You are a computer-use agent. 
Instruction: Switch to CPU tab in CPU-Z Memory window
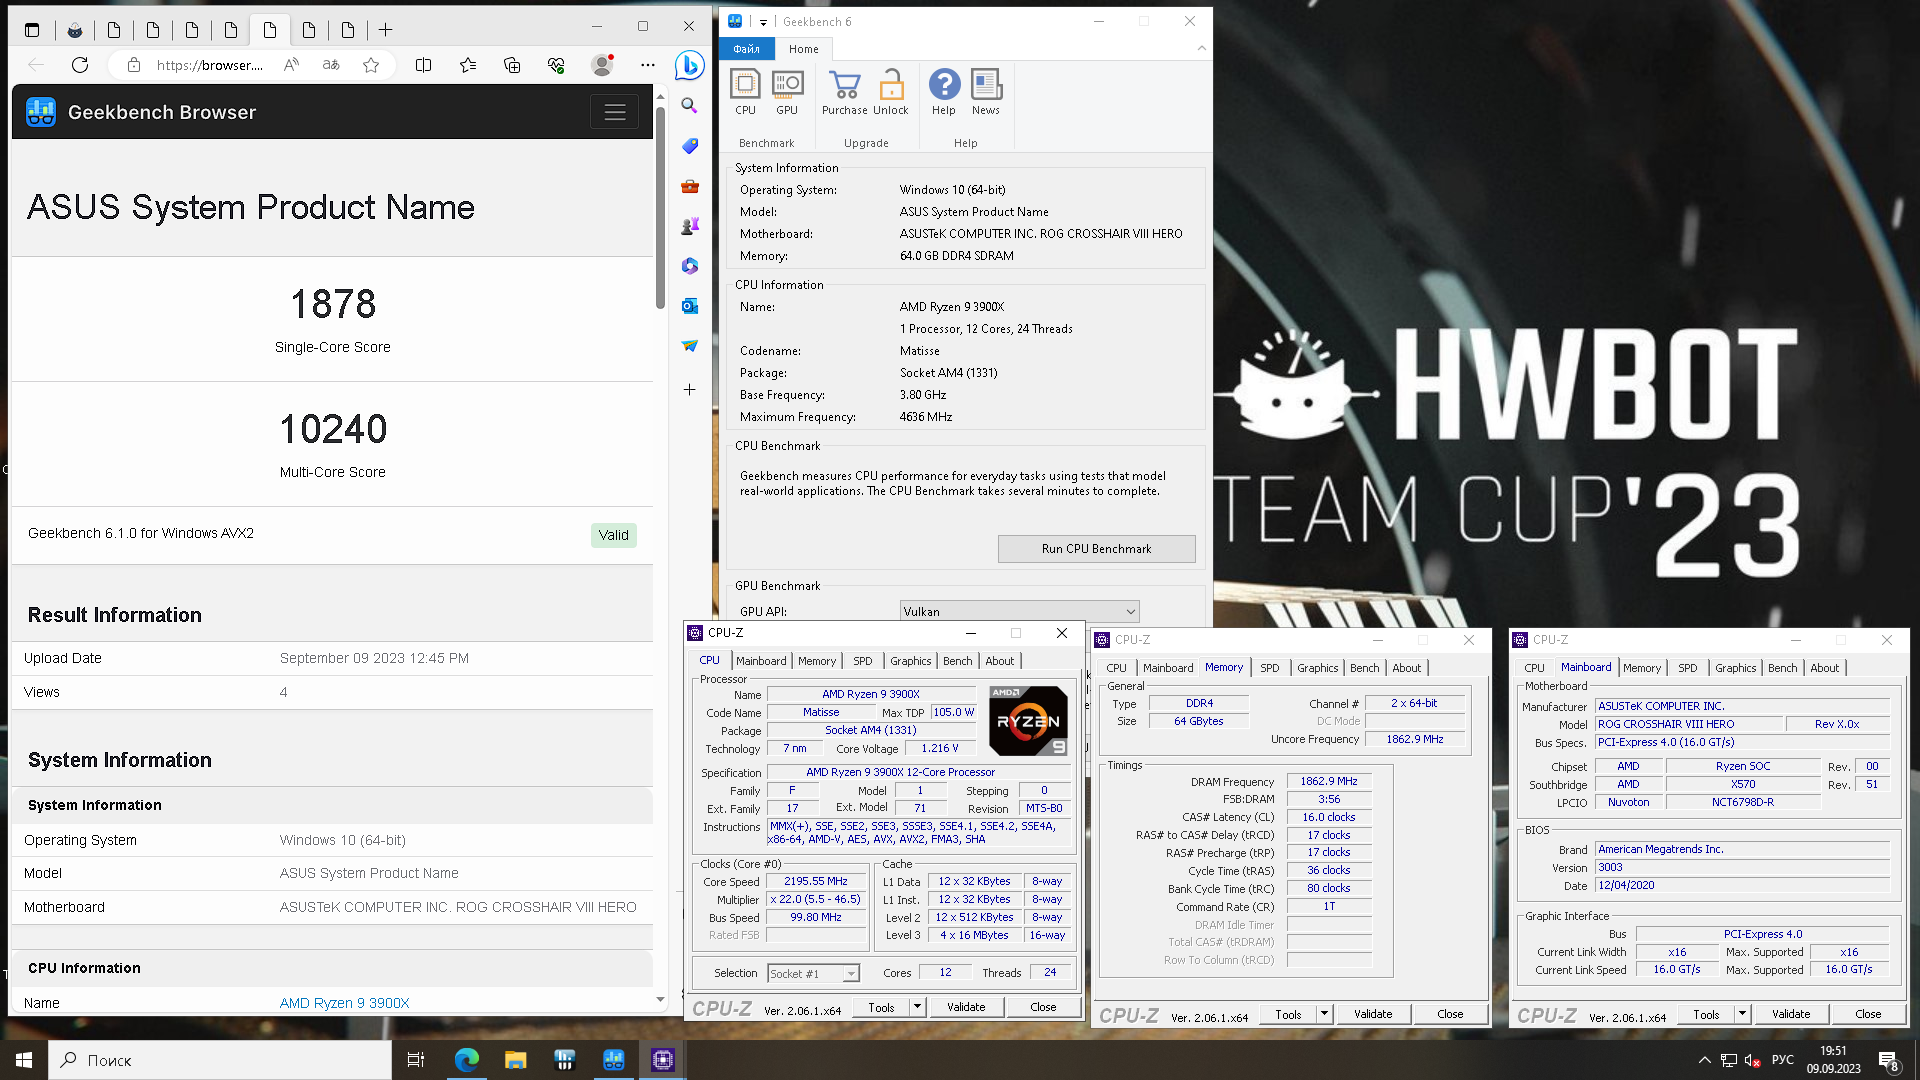coord(1116,668)
